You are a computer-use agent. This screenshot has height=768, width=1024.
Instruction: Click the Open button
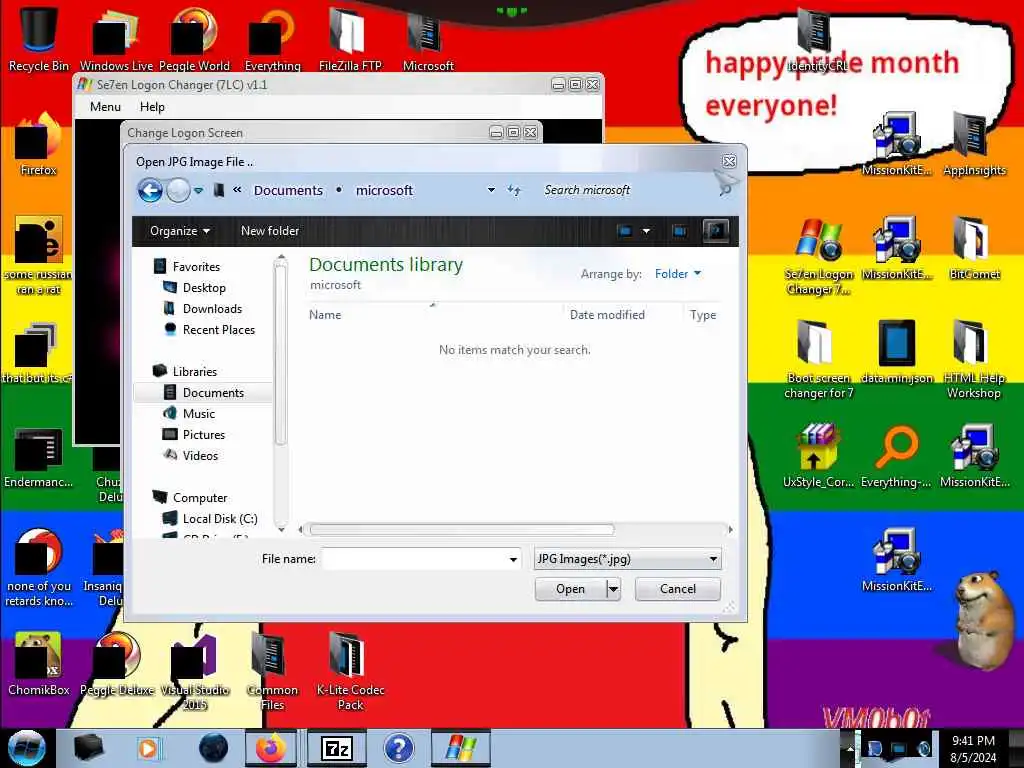click(571, 589)
